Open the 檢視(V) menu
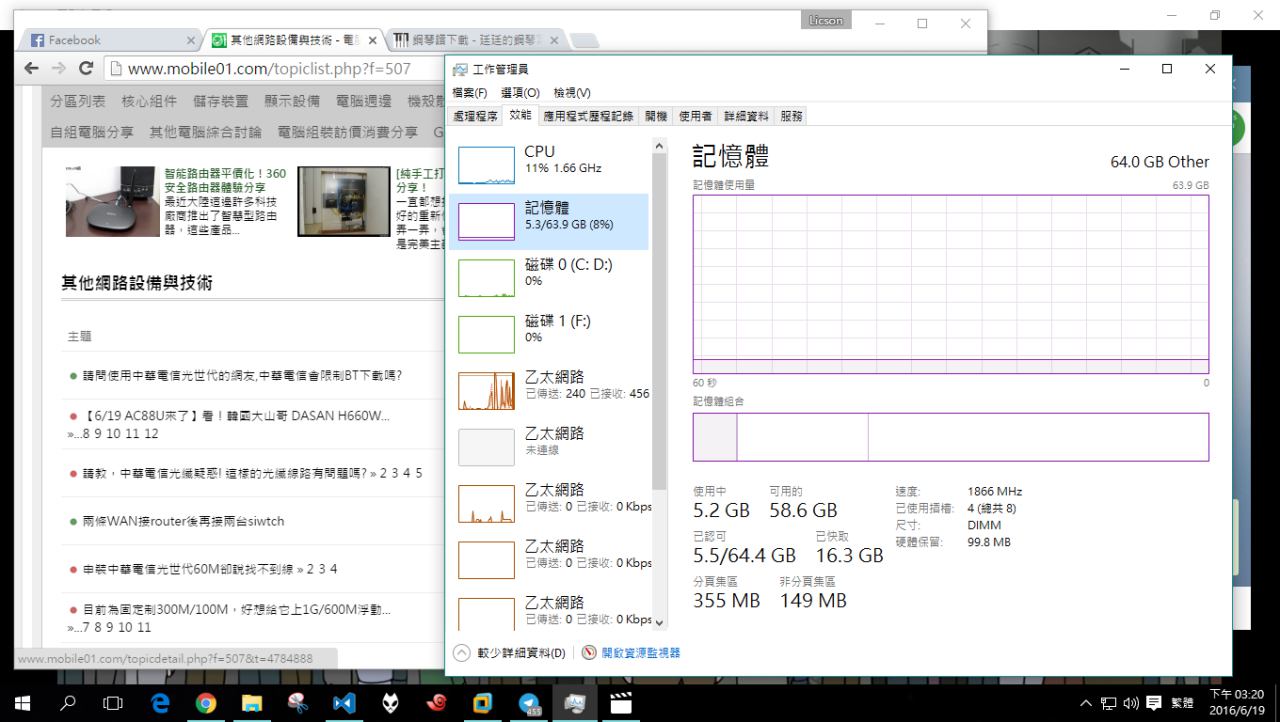 pos(571,93)
